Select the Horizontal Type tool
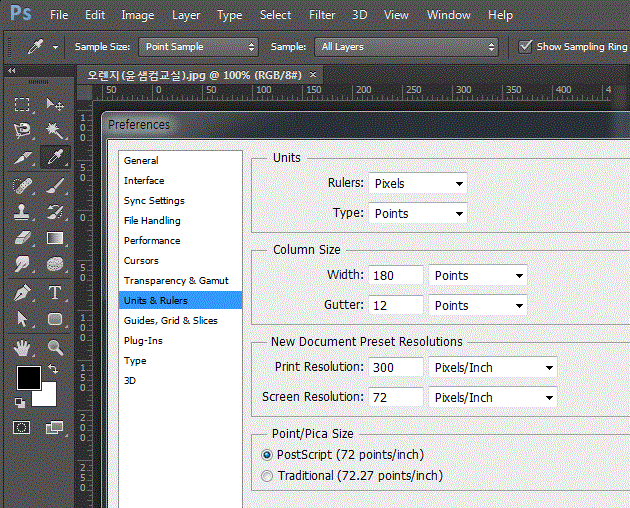The image size is (630, 508). (x=55, y=293)
